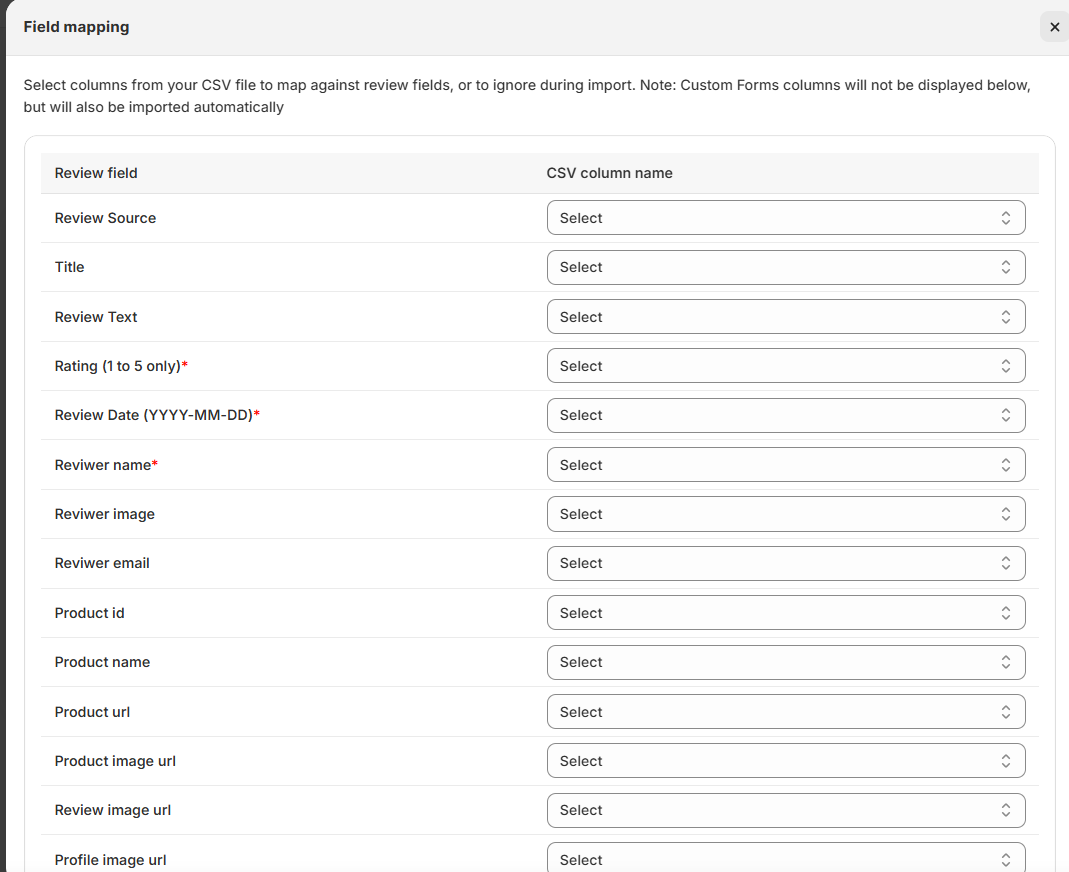This screenshot has width=1069, height=872.
Task: Expand the Reviwer email column selector
Action: click(785, 563)
